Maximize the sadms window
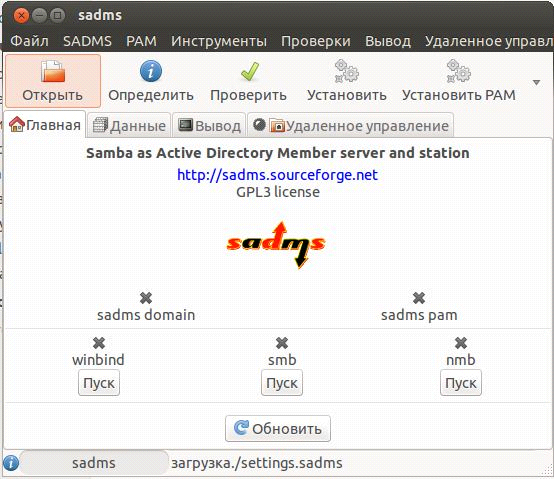The width and height of the screenshot is (554, 479). pyautogui.click(x=57, y=16)
